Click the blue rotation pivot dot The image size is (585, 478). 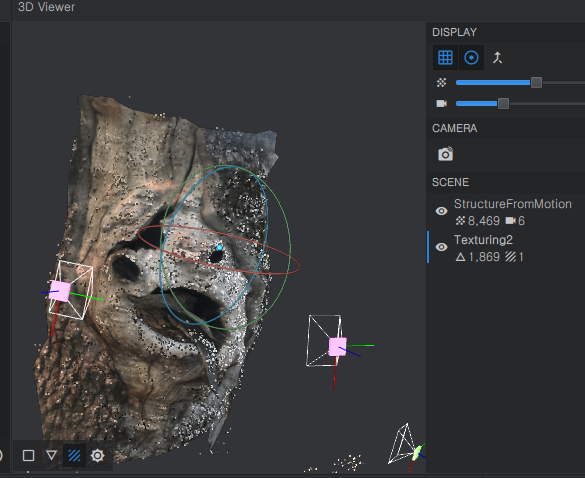219,247
